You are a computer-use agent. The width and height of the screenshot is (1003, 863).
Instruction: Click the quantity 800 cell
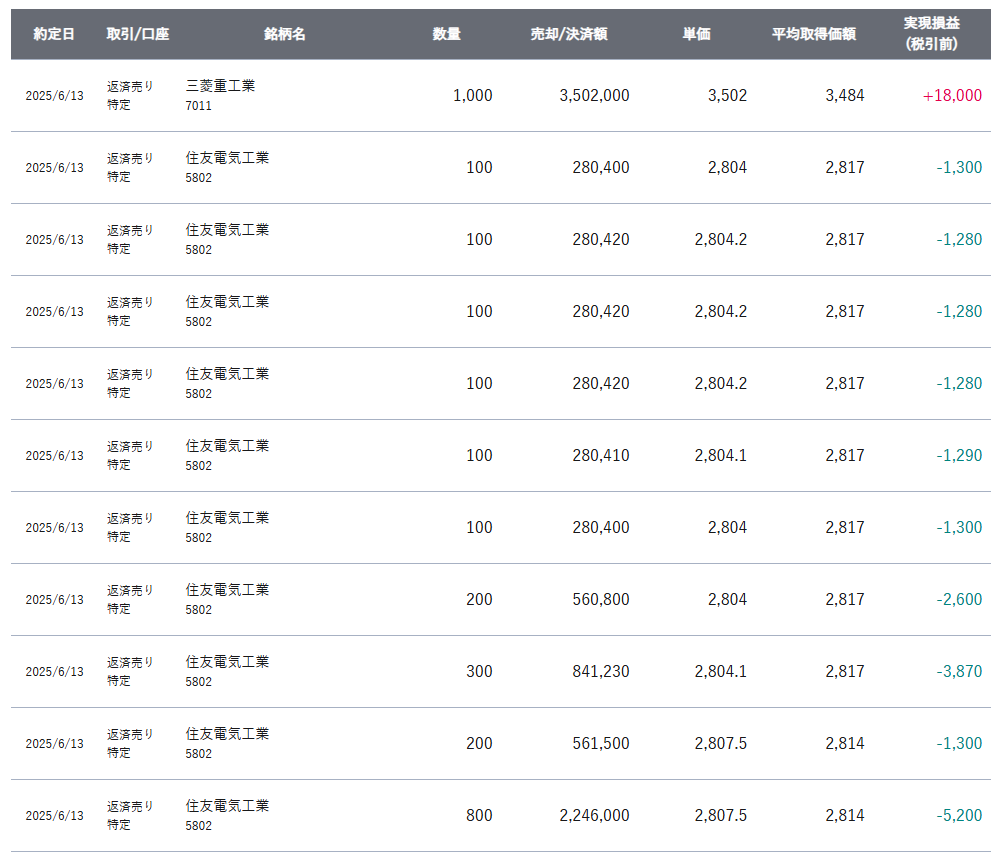coord(479,816)
